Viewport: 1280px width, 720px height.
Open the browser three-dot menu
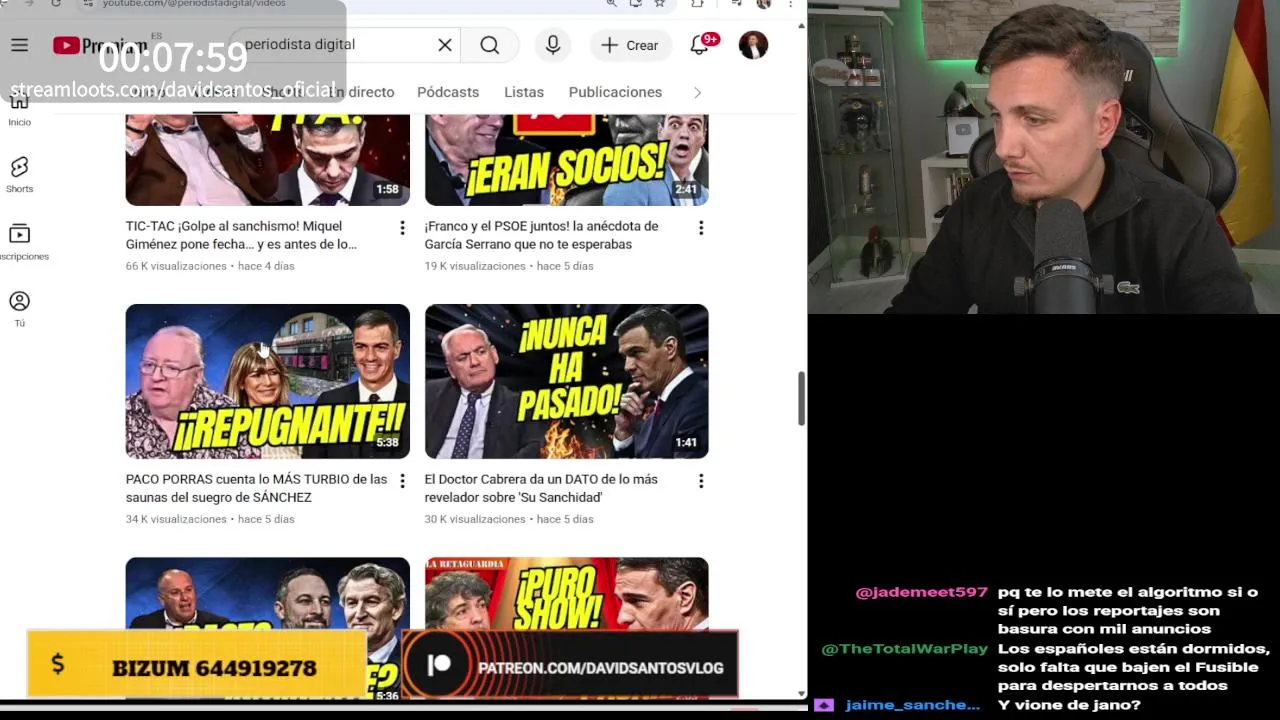point(790,4)
